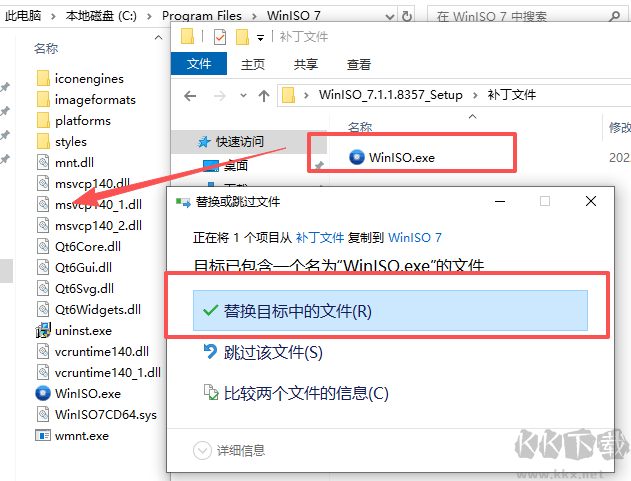The width and height of the screenshot is (631, 481).
Task: Expand 详细信息 details in the replace dialog
Action: pos(202,450)
